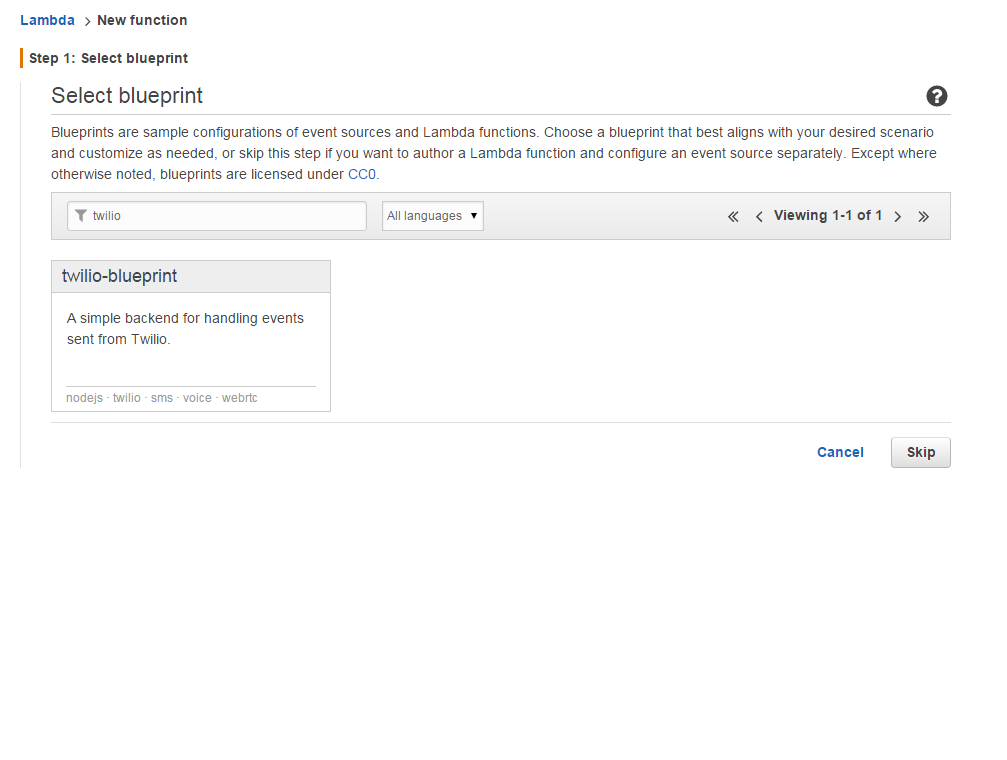This screenshot has height=760, width=1007.
Task: Jump to last page of blueprints
Action: (x=924, y=217)
